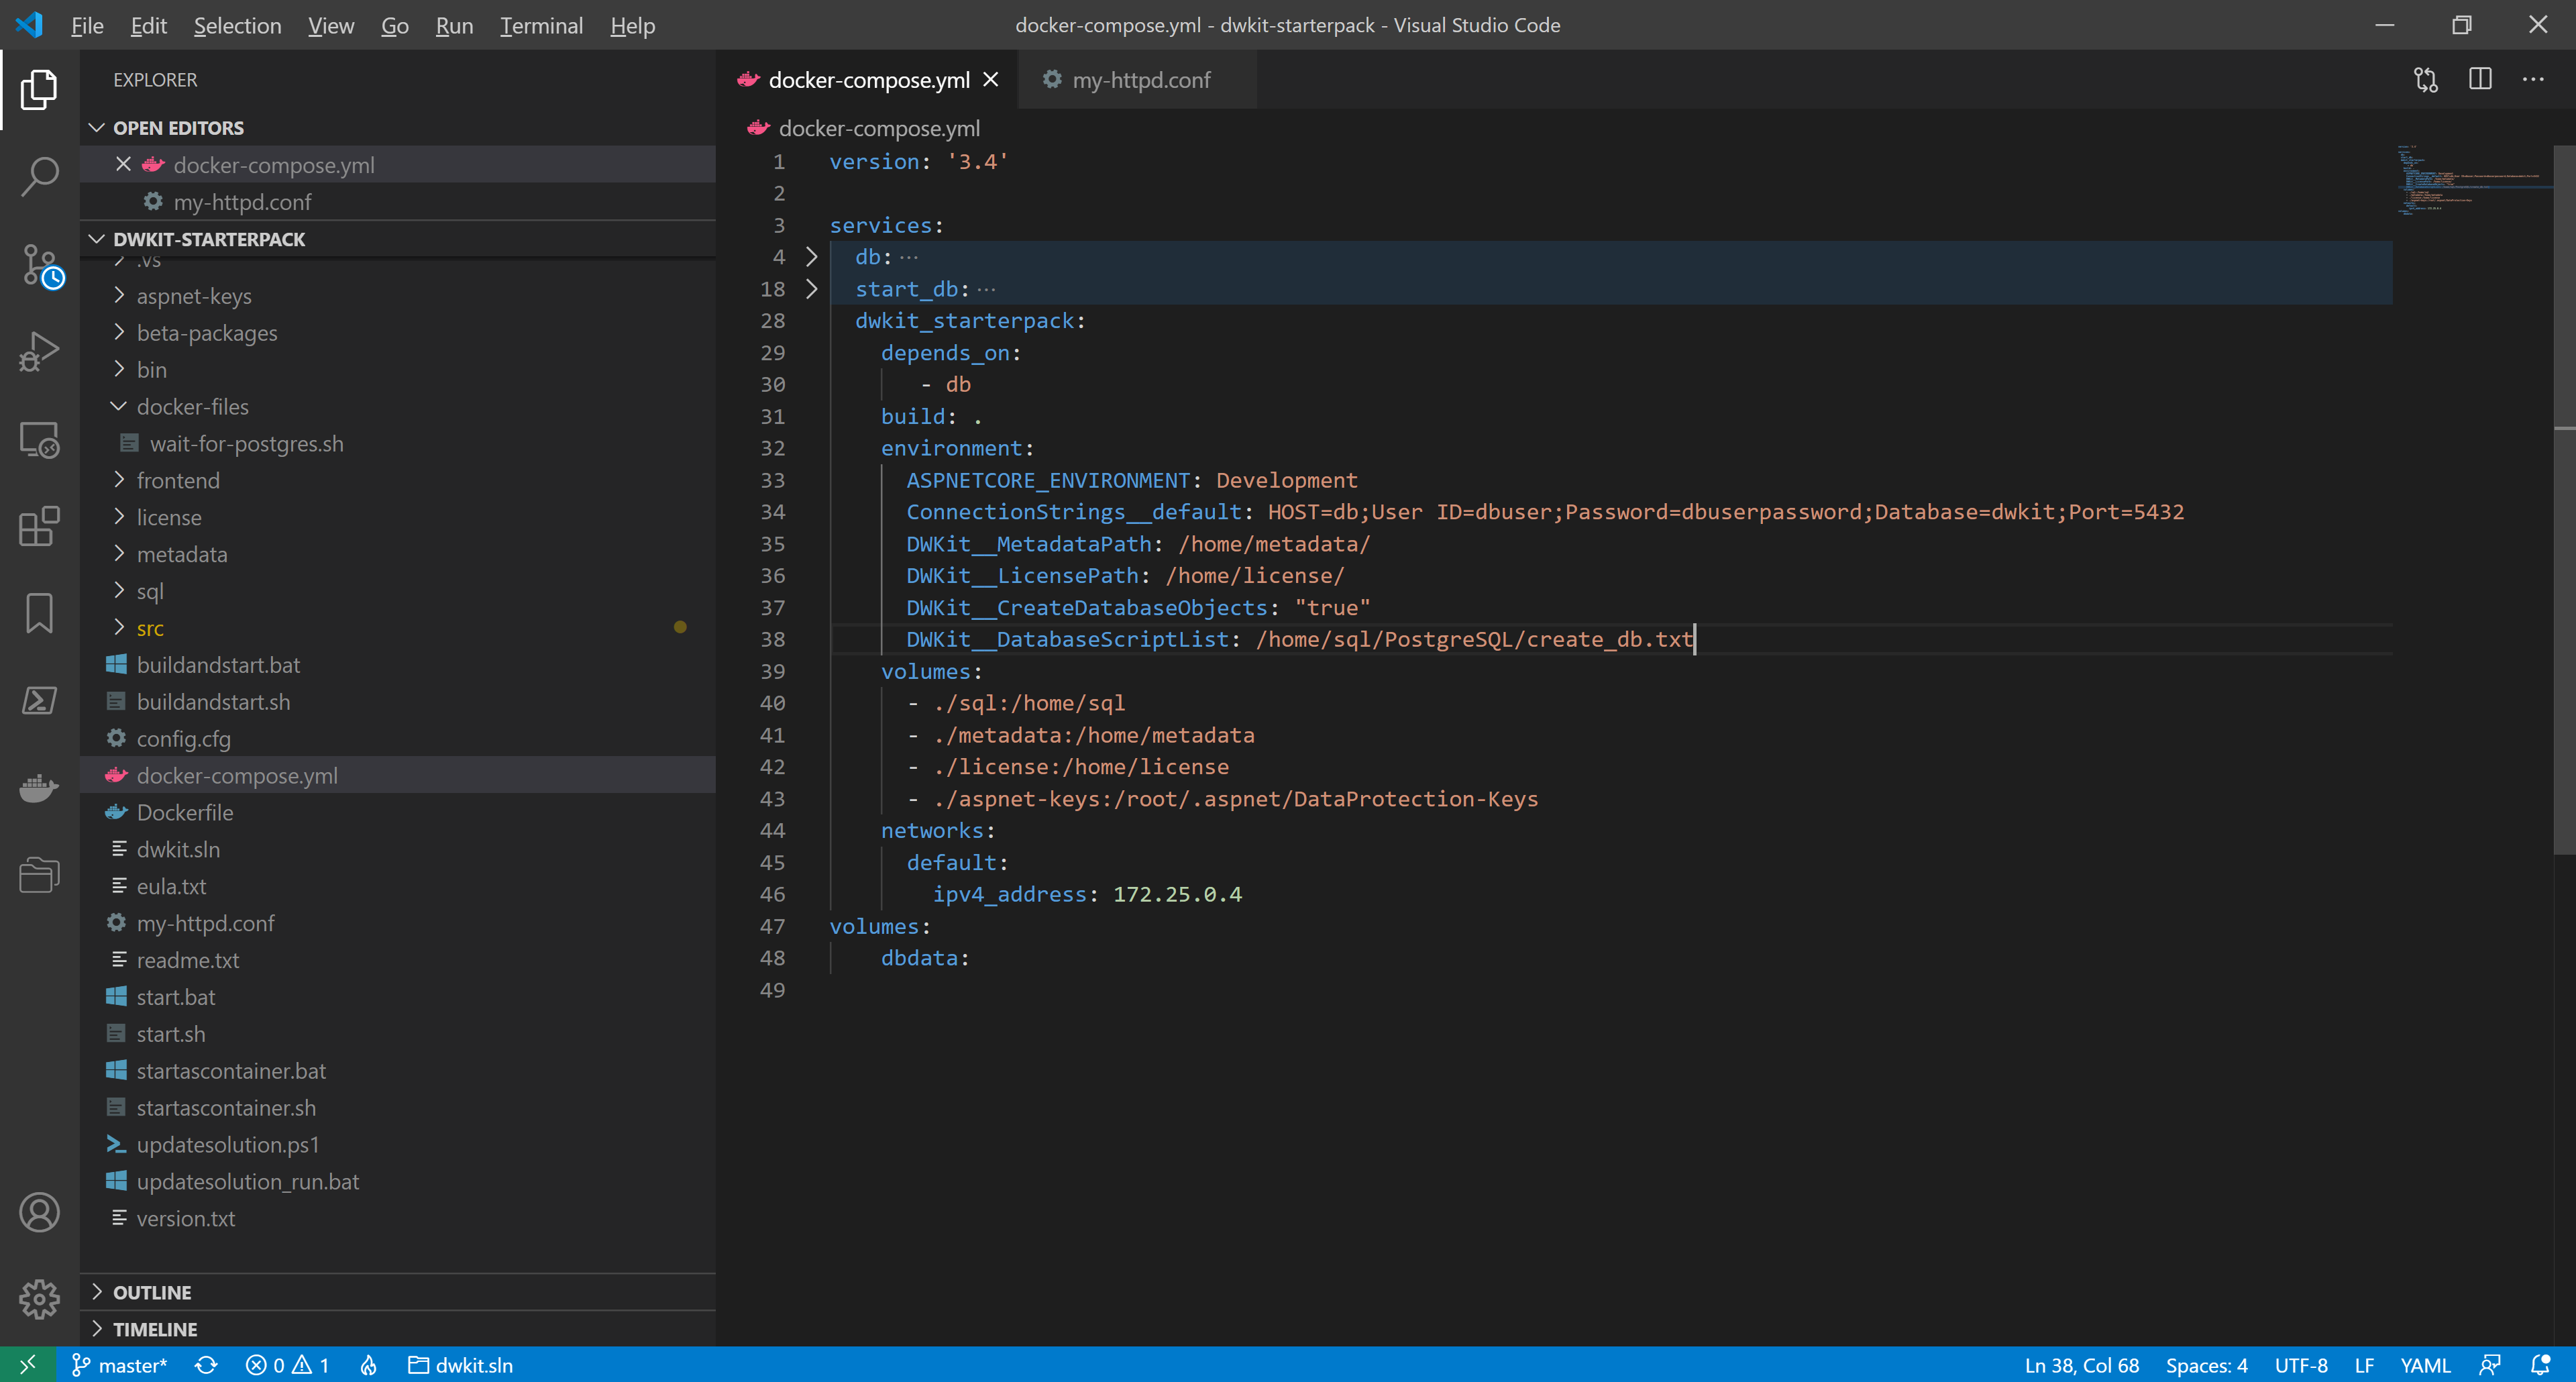2576x1382 pixels.
Task: Open the Project Manager folders icon
Action: [x=39, y=875]
